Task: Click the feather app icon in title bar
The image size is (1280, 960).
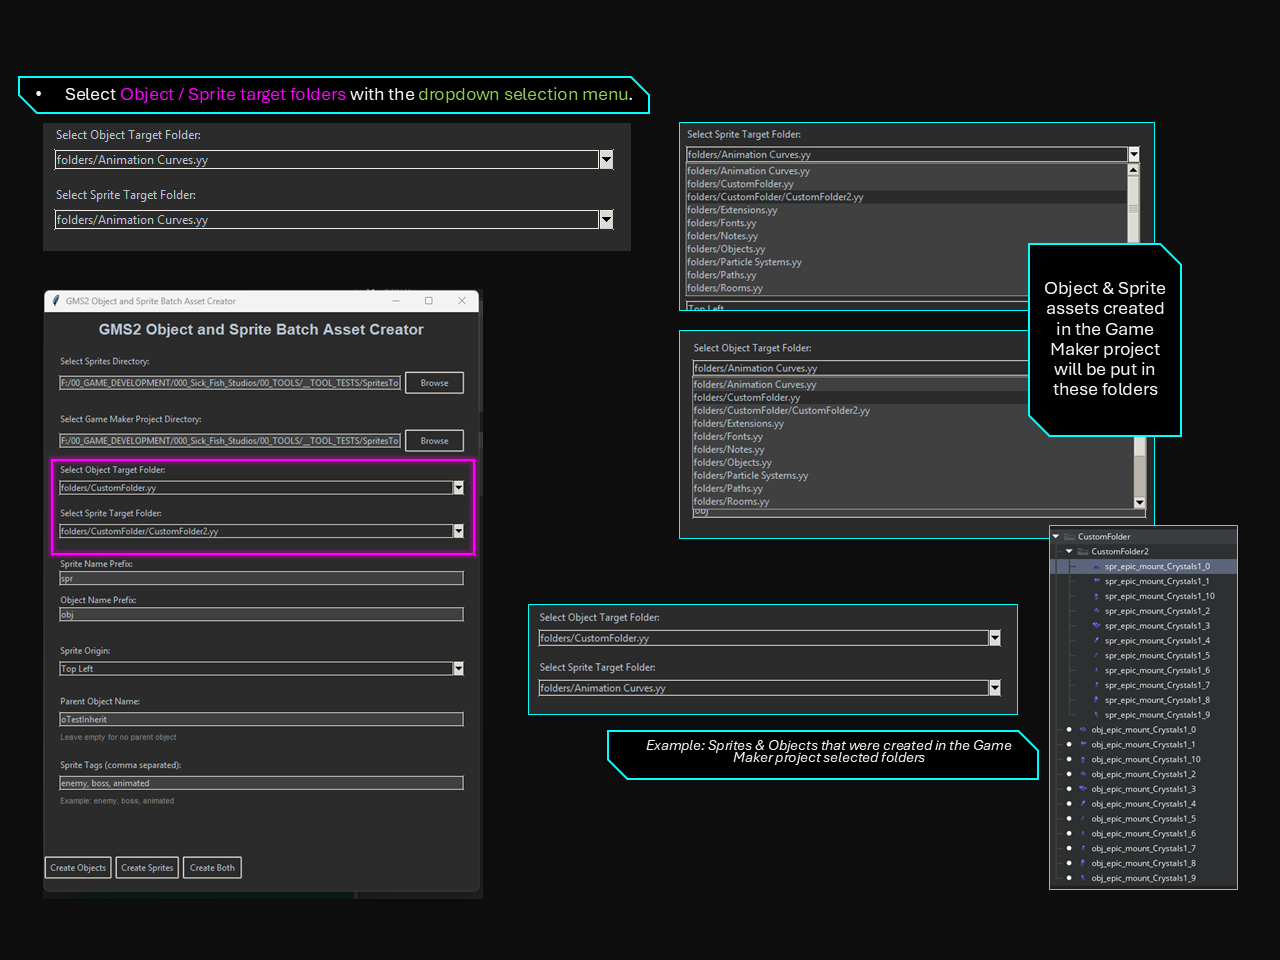Action: [56, 301]
